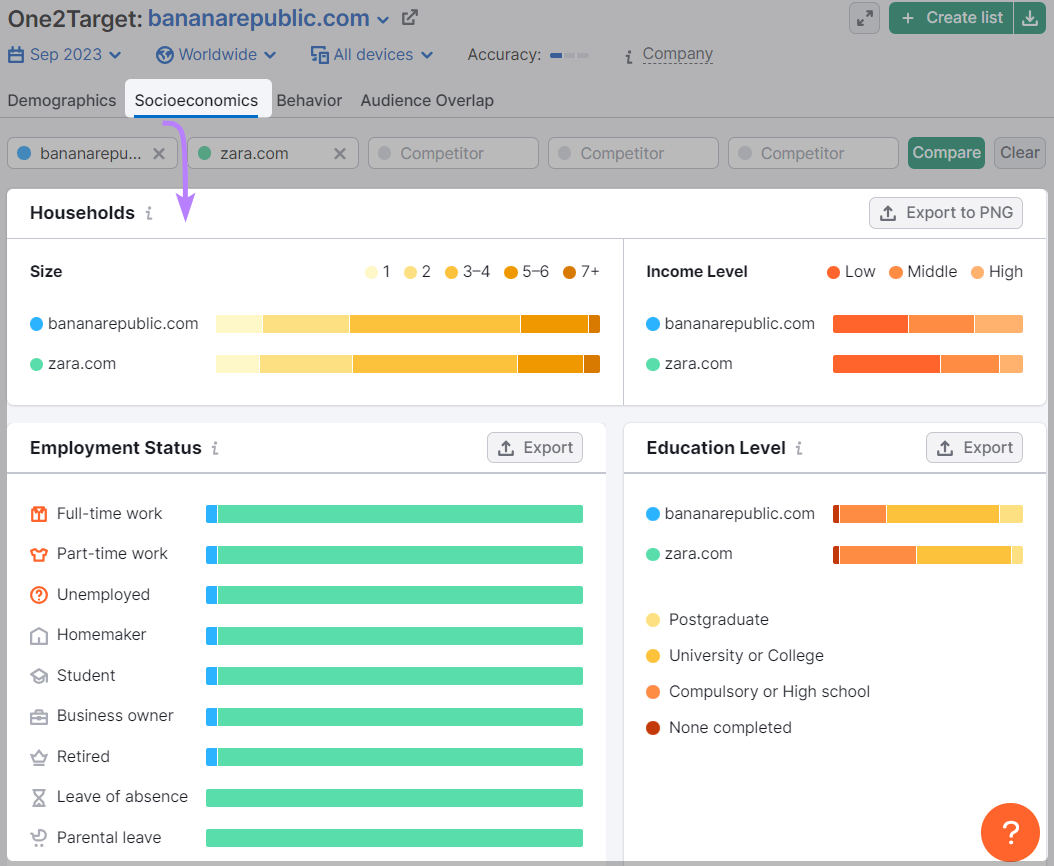Click the Compare button

[945, 152]
